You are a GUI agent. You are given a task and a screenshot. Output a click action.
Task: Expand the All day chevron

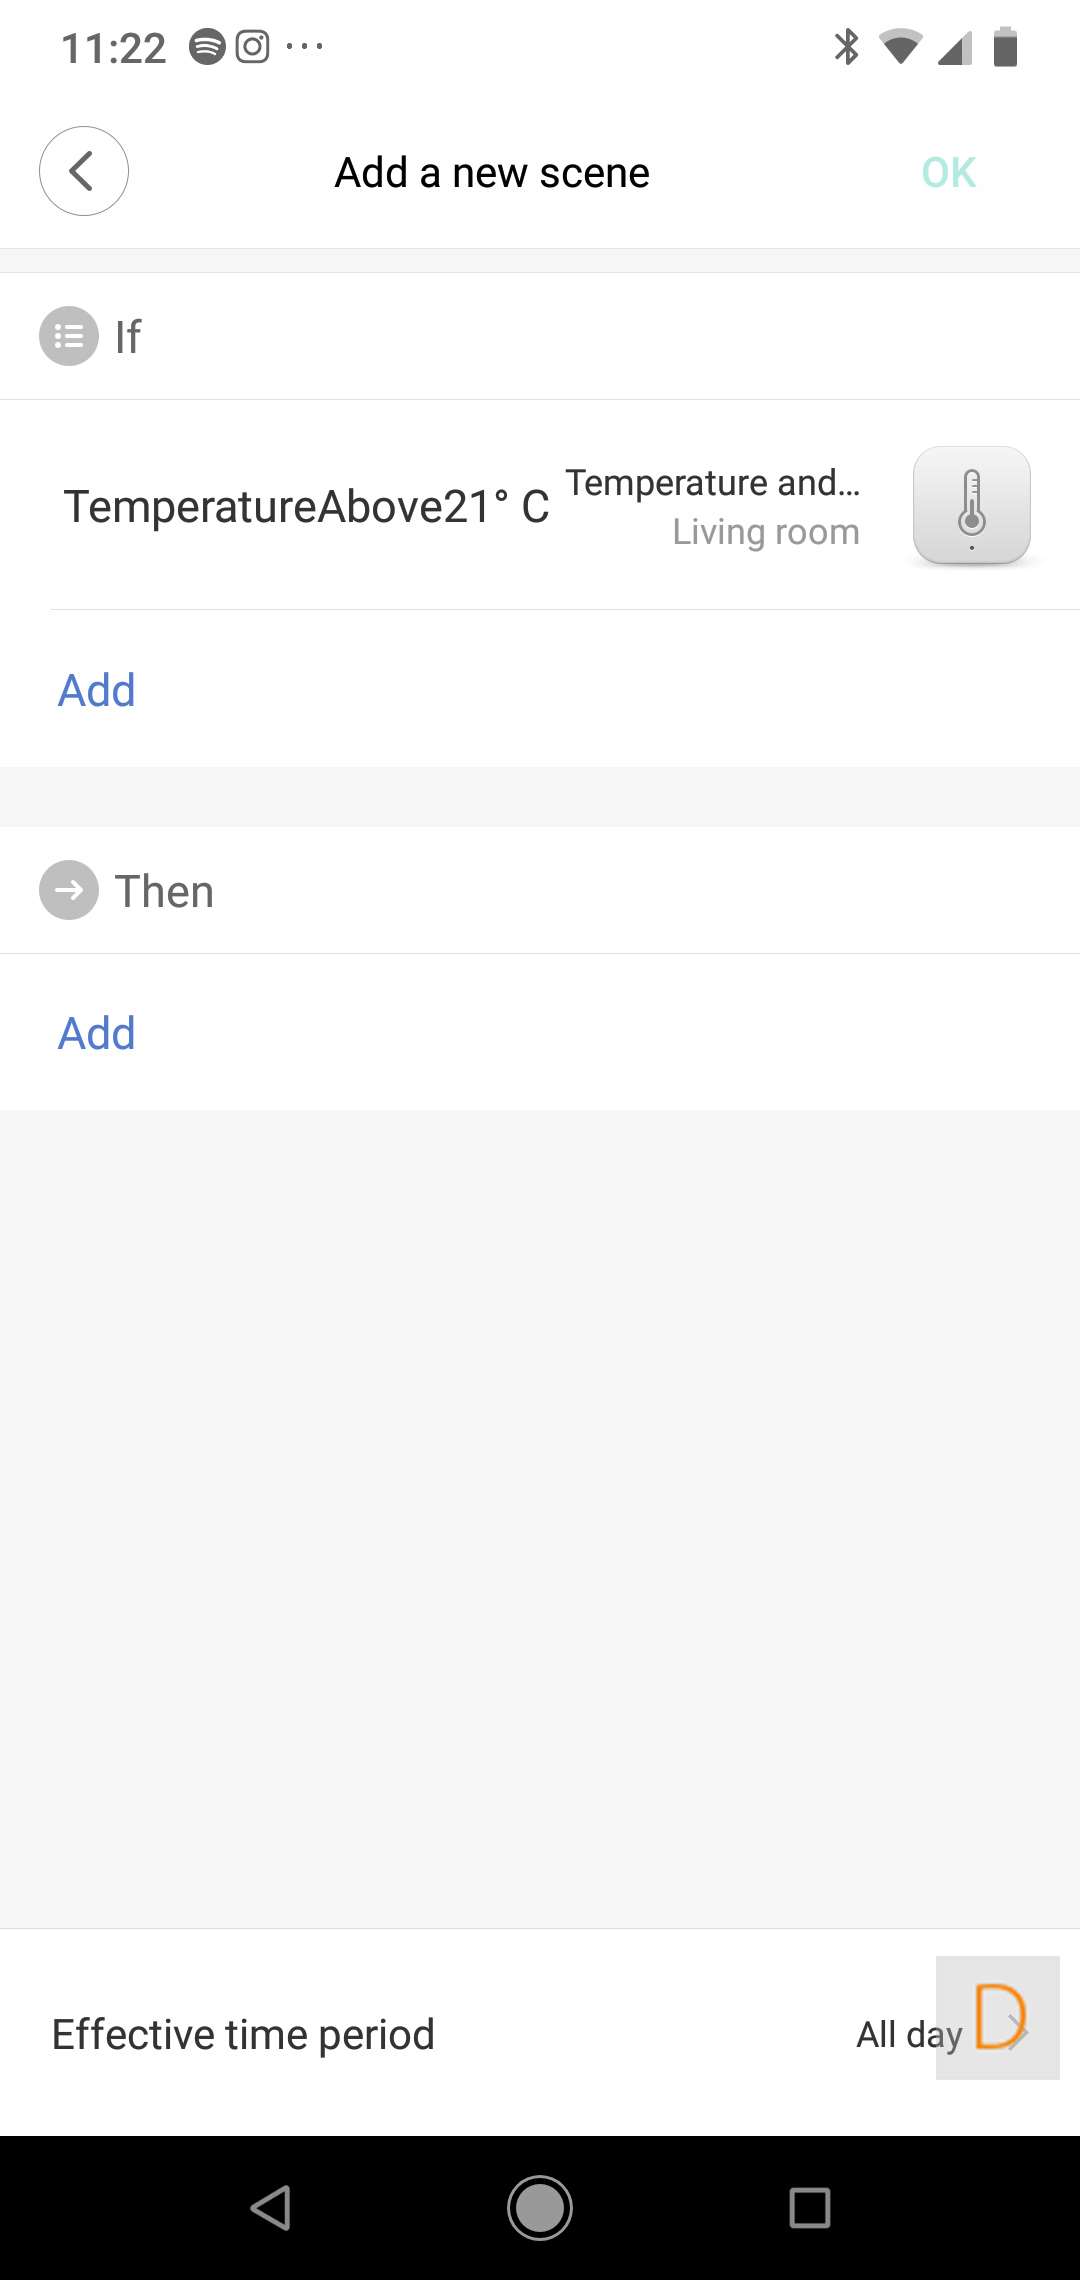1015,2030
